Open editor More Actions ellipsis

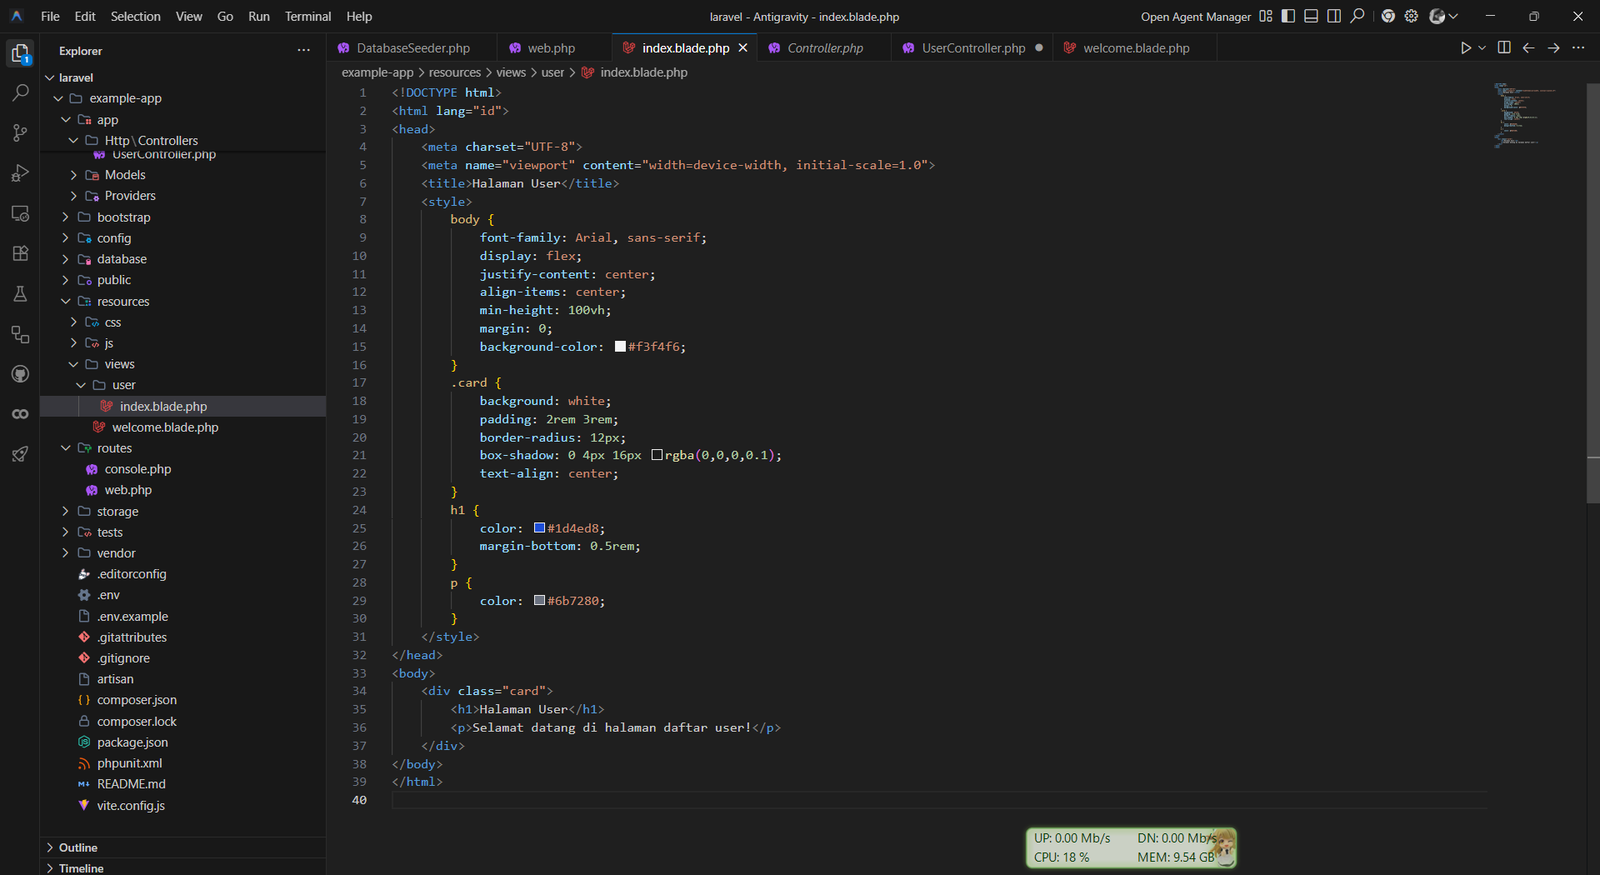pyautogui.click(x=1578, y=48)
